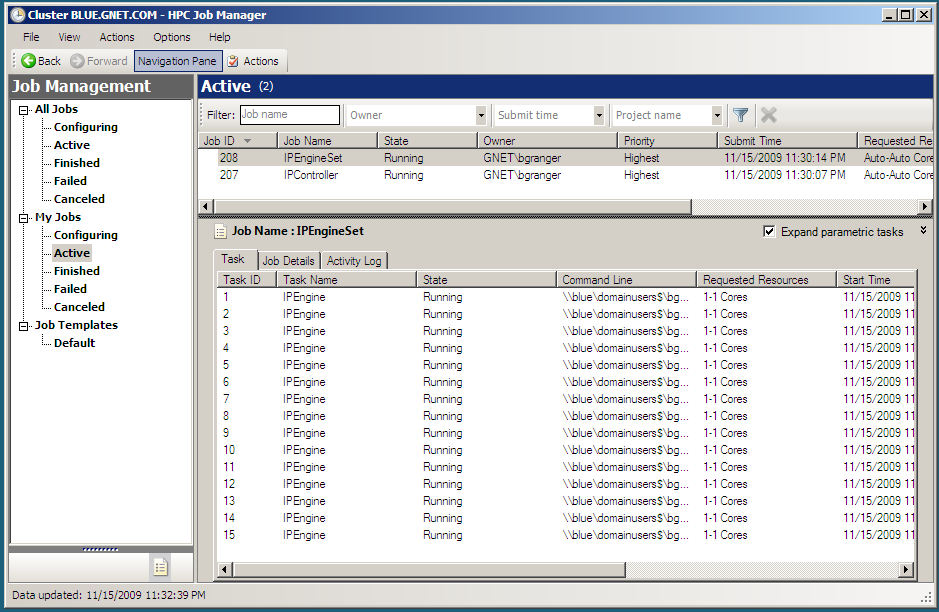This screenshot has width=939, height=612.
Task: Select the IPController job row
Action: coord(310,175)
